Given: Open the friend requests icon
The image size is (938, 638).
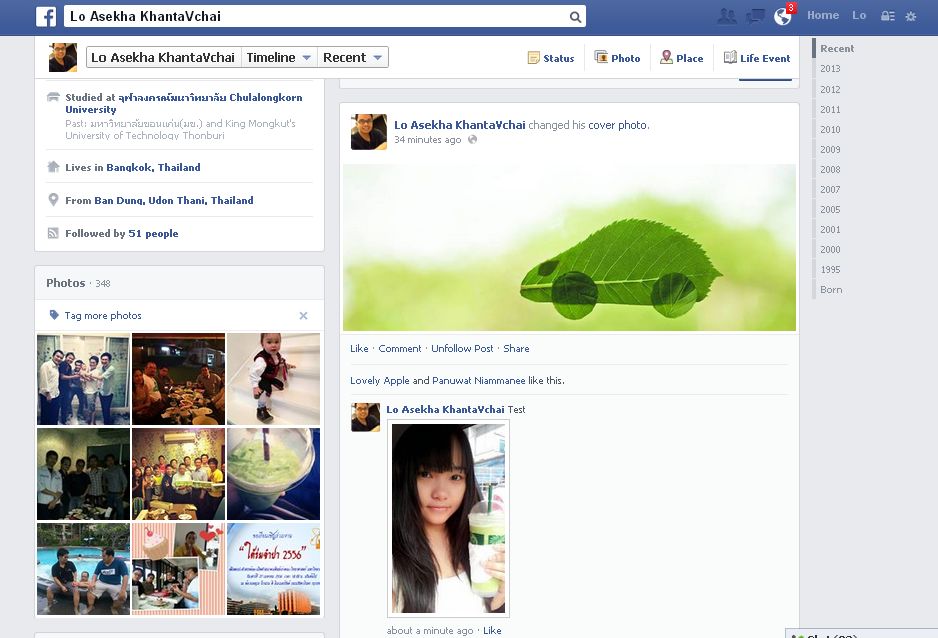Looking at the screenshot, I should (x=727, y=16).
